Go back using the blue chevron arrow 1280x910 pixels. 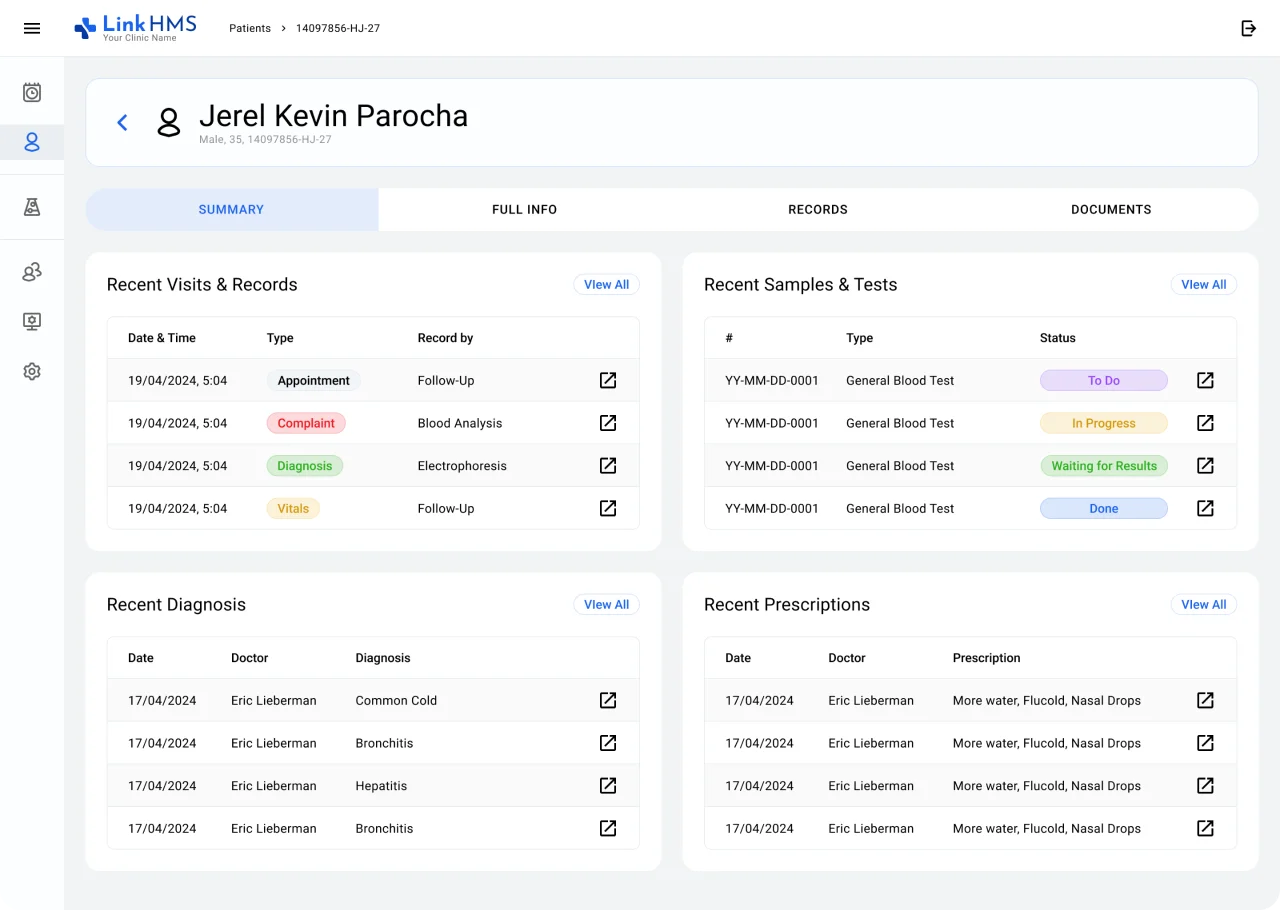122,122
